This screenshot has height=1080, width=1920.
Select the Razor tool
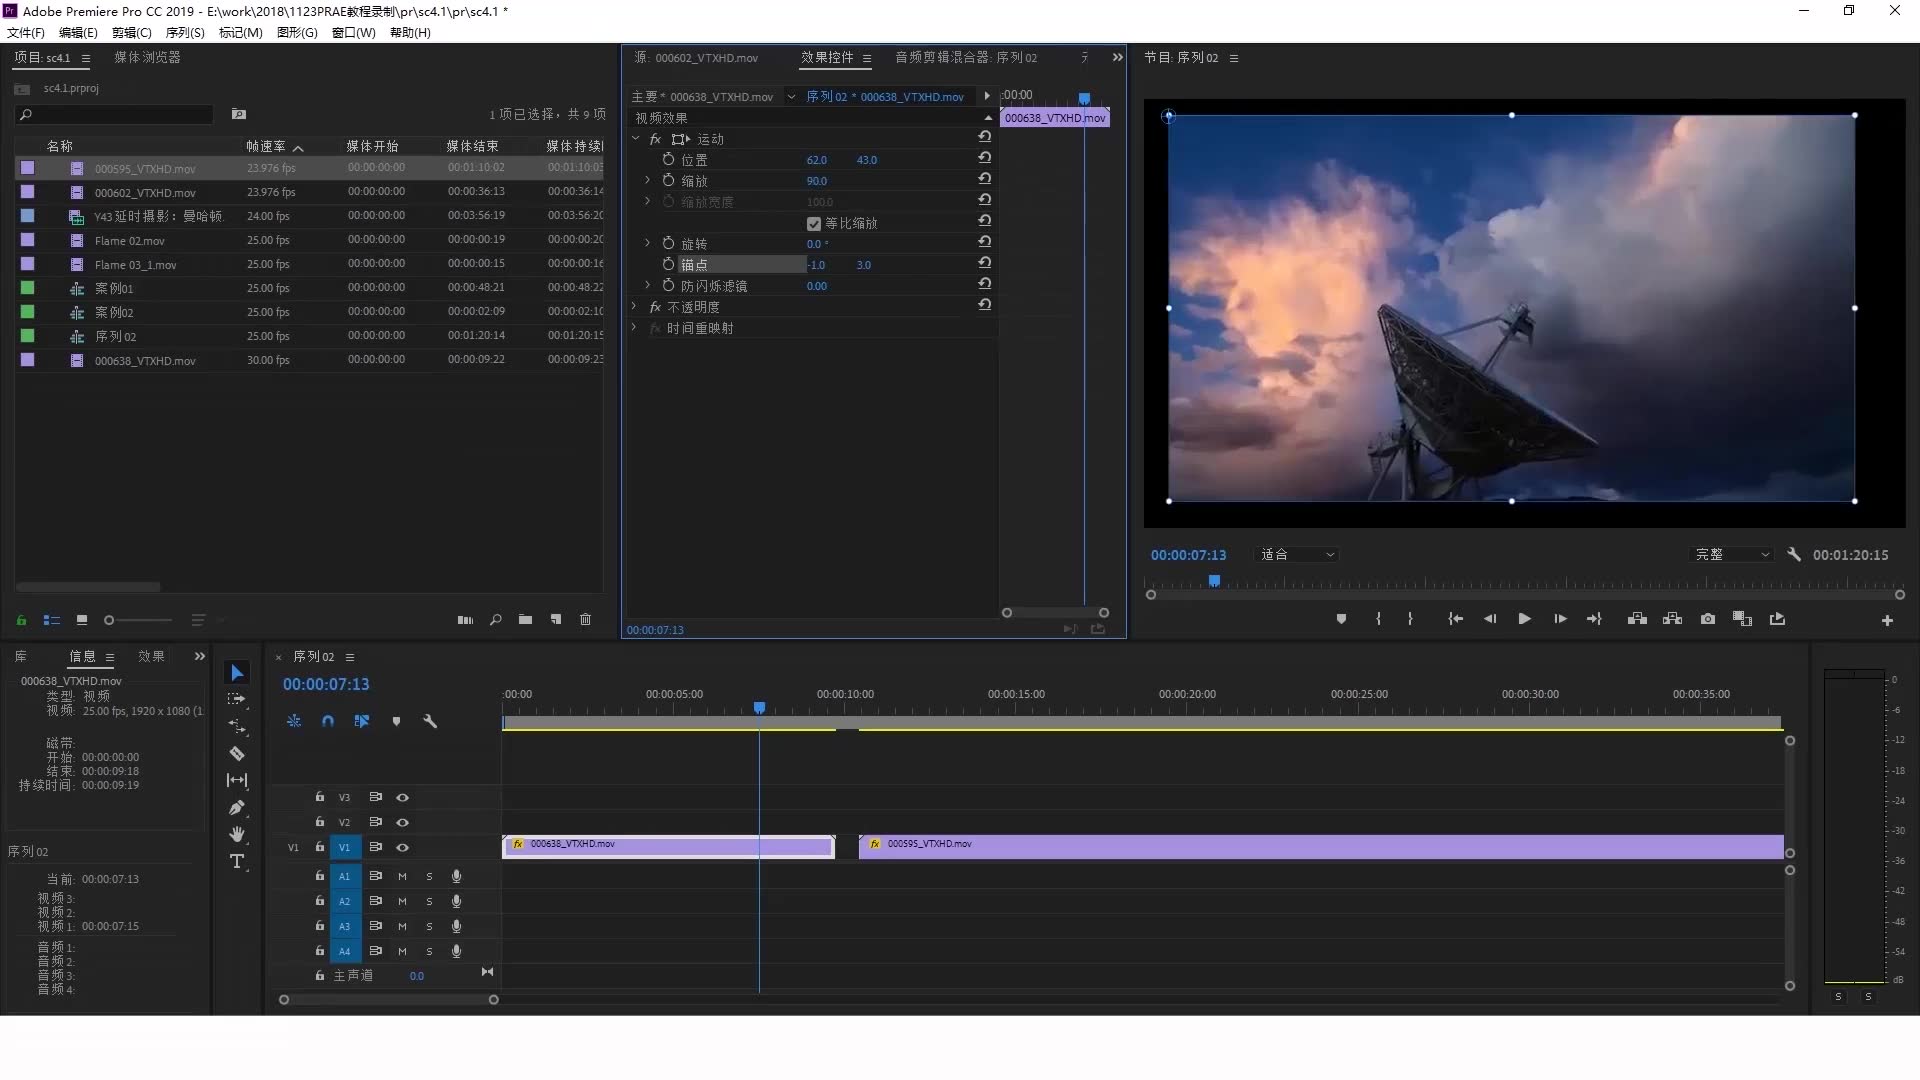click(237, 754)
